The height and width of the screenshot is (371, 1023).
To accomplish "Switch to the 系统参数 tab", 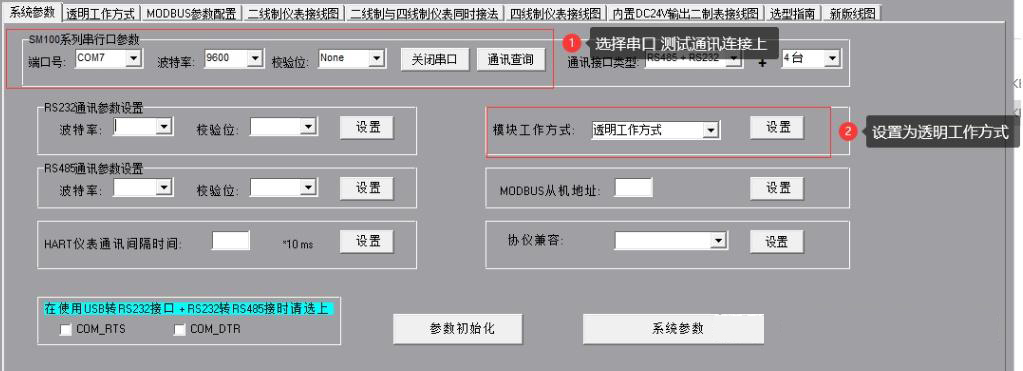I will (31, 13).
